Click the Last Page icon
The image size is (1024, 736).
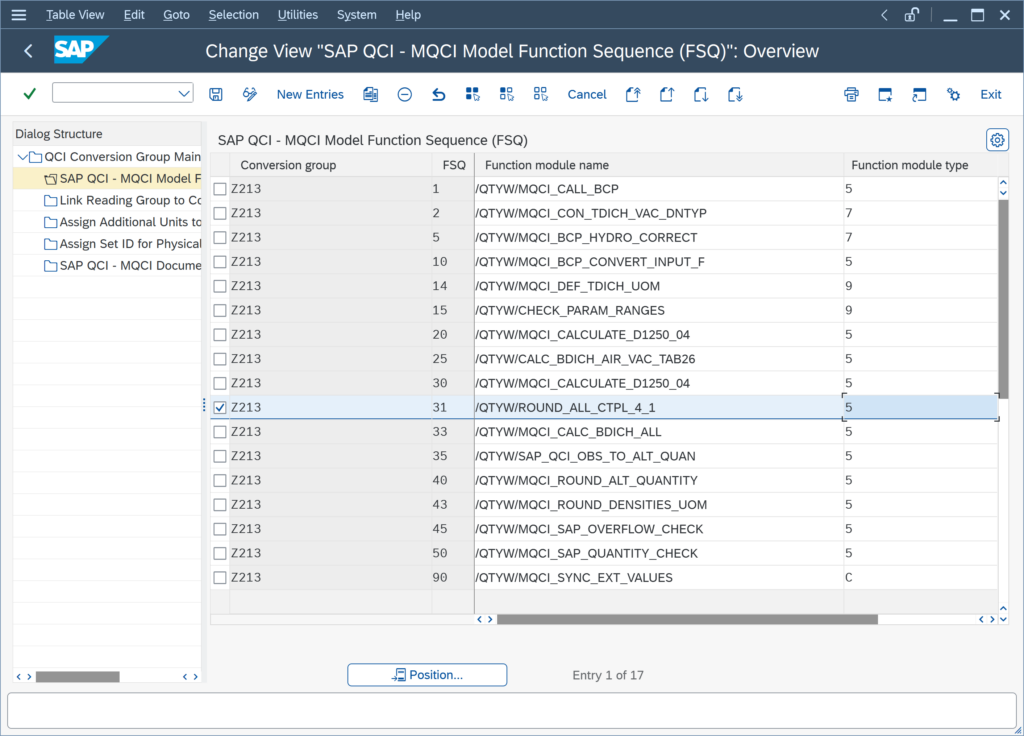coord(735,94)
